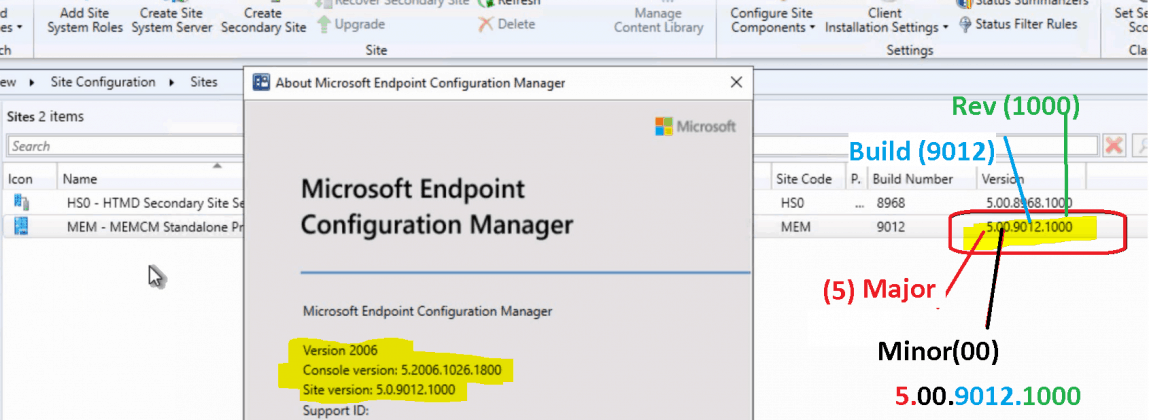Screen dimensions: 1149x420
Task: Click build number 8968 cell
Action: click(890, 203)
